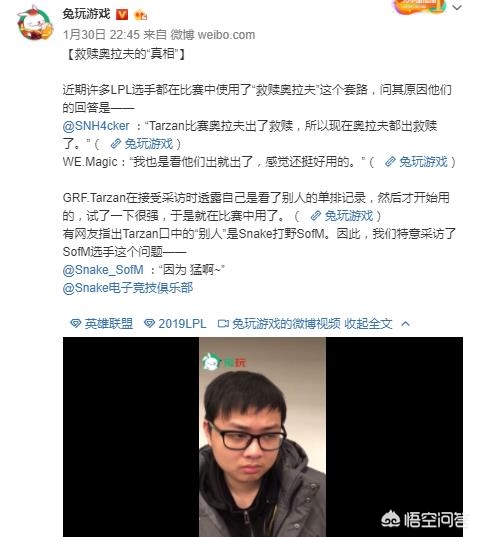Screen dimensions: 478x537
Task: Play the SofM interview video
Action: pos(263,437)
